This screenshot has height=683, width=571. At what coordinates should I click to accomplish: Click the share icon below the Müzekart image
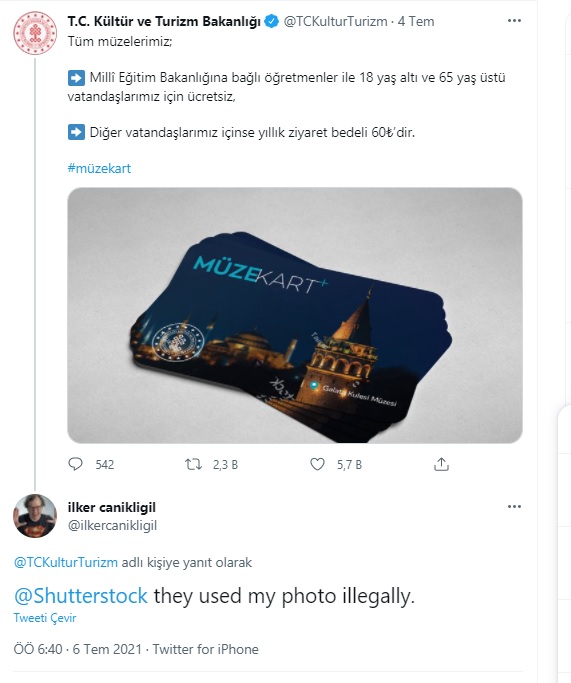(441, 464)
